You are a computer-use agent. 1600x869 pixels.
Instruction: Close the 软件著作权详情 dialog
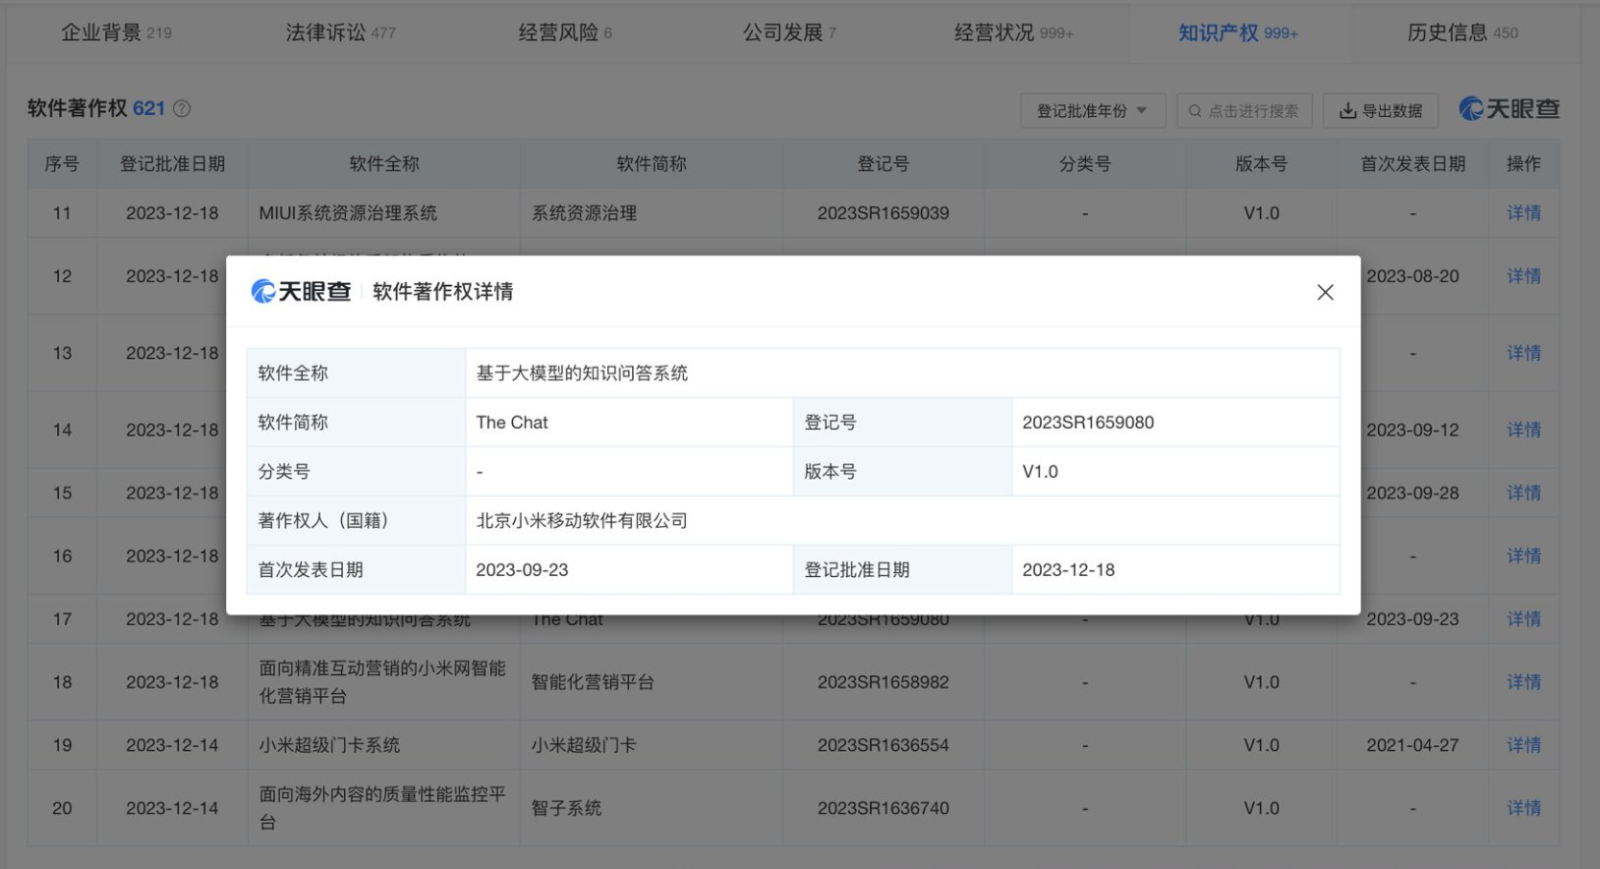(1325, 292)
